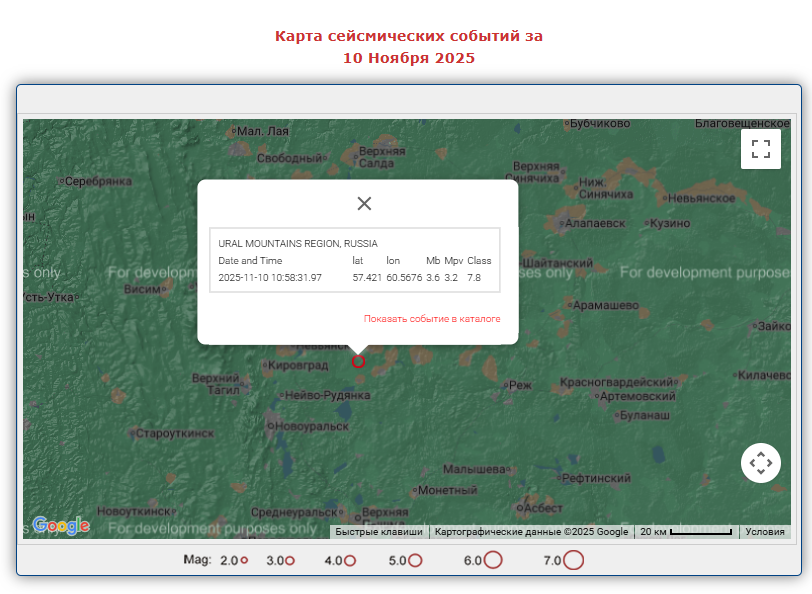Select Class value 7.8

coord(474,278)
